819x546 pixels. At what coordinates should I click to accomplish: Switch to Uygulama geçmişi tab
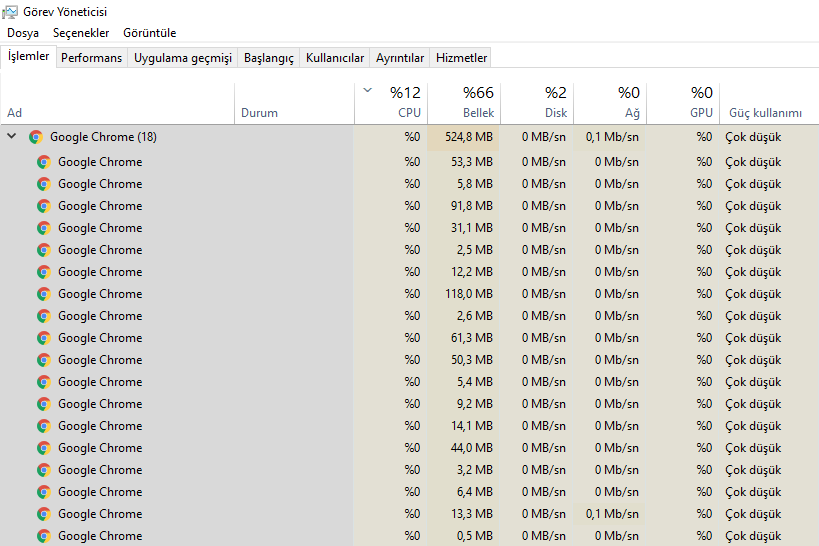[183, 57]
